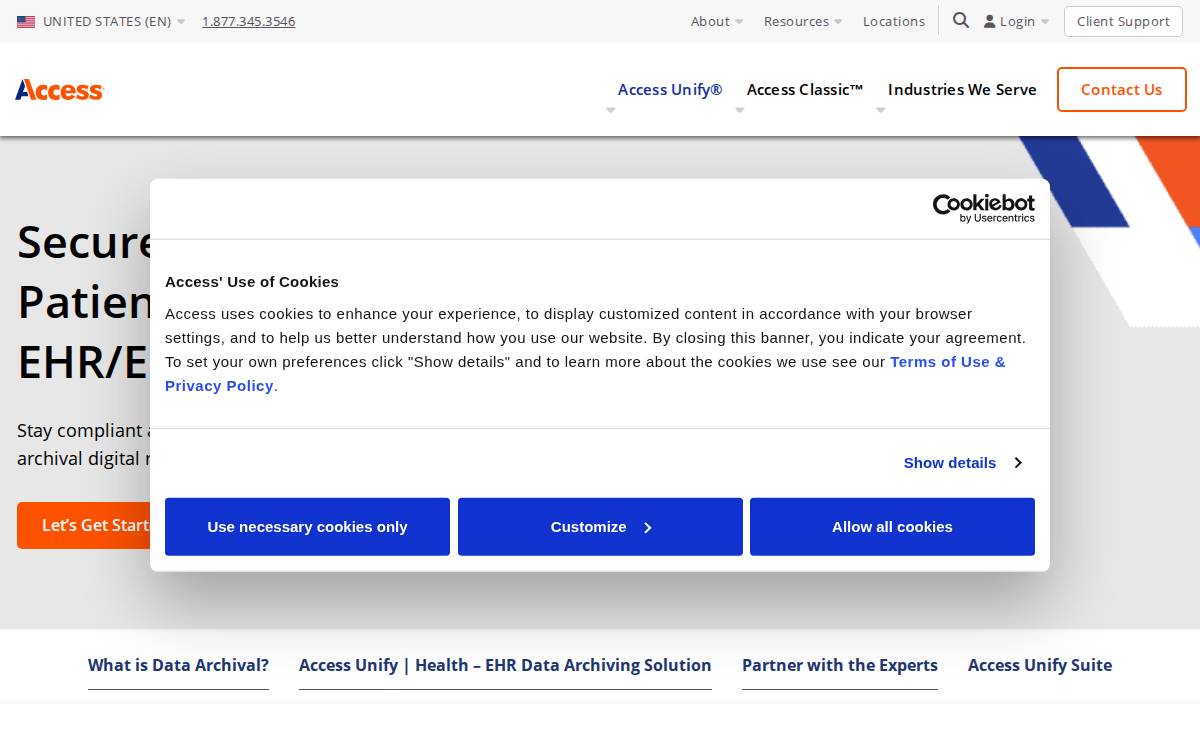Open the Access Classic™ menu
1200x750 pixels.
[x=805, y=90]
